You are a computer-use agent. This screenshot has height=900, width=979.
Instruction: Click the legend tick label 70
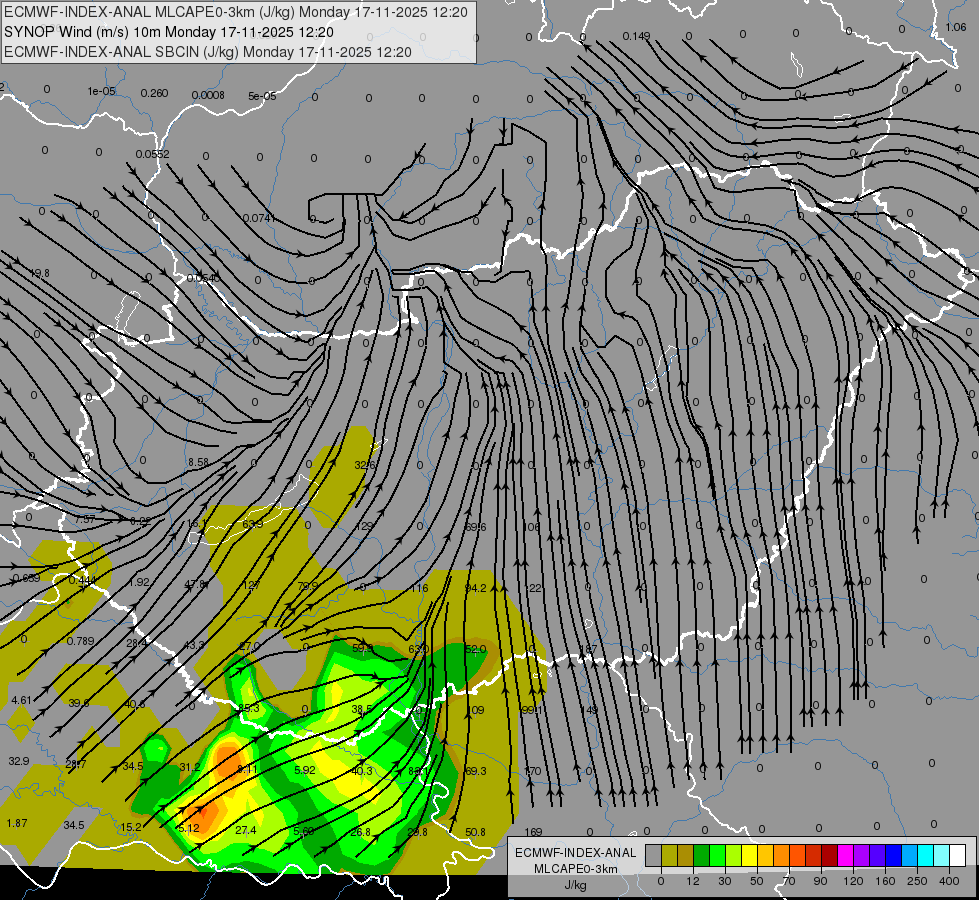789,881
